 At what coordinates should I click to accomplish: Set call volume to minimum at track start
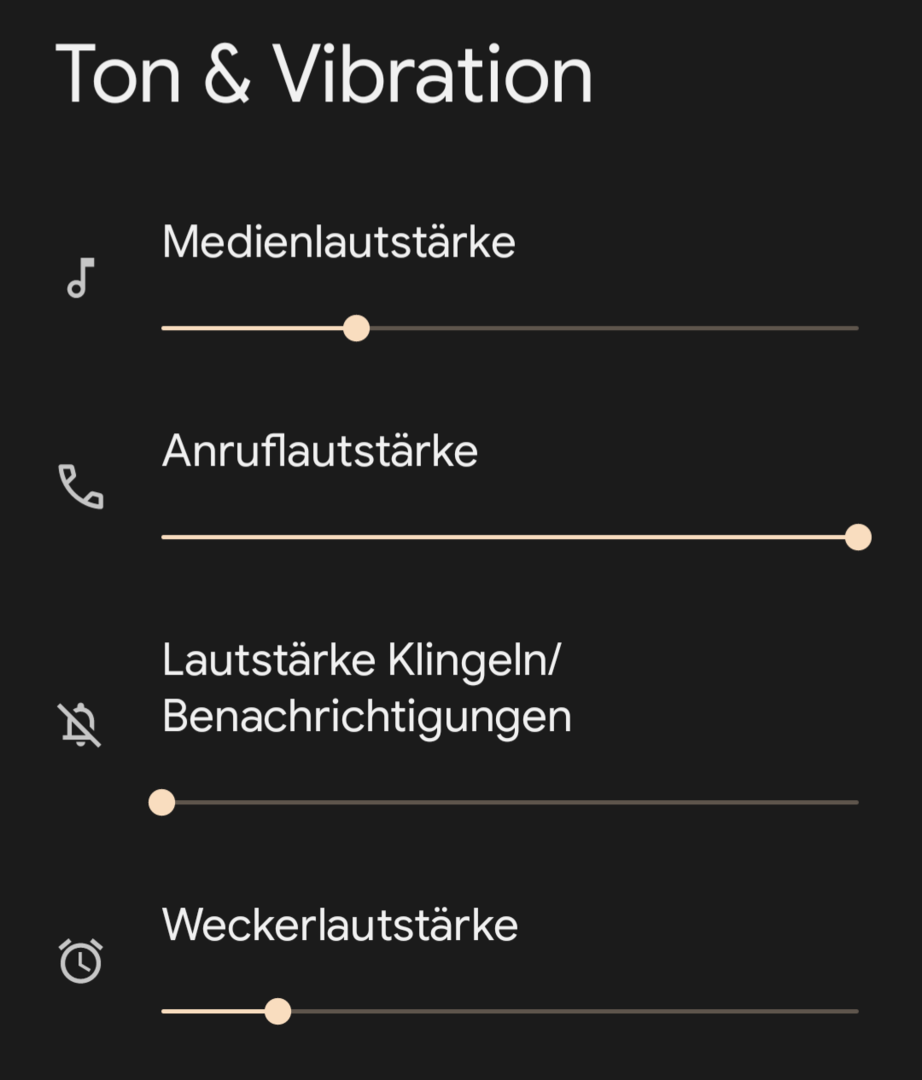(x=164, y=538)
